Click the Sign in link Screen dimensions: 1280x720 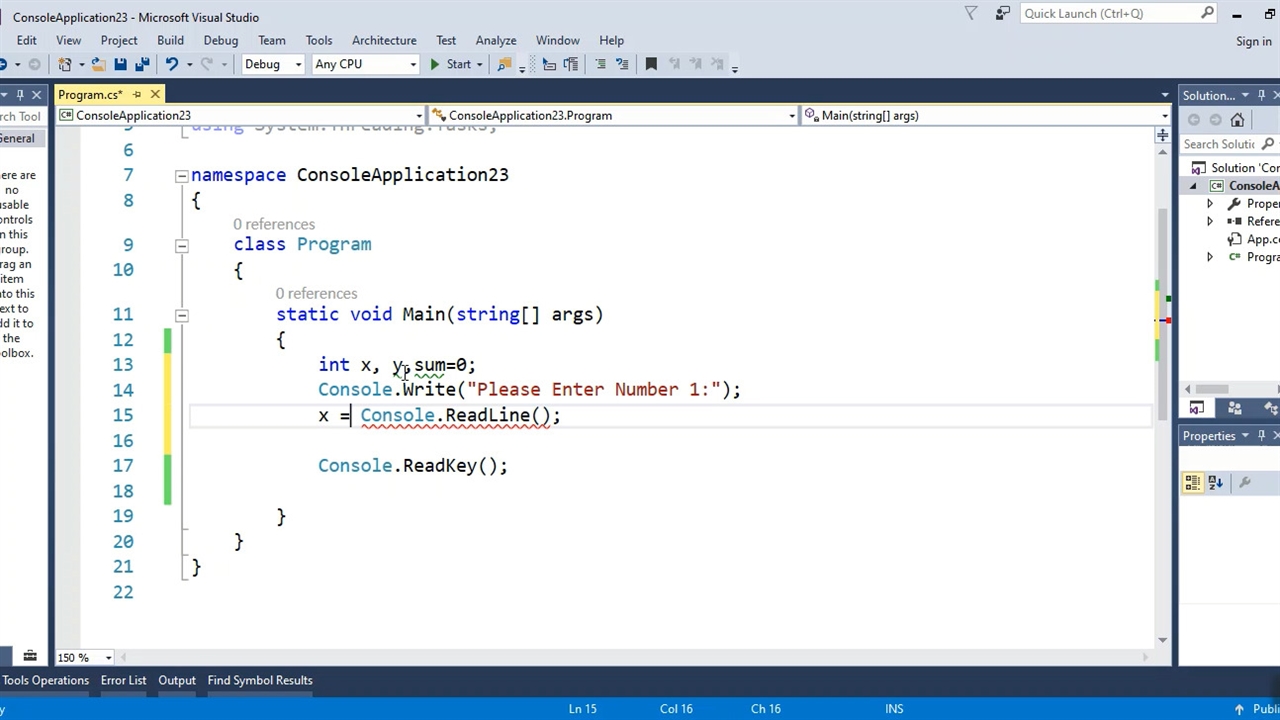(1253, 41)
